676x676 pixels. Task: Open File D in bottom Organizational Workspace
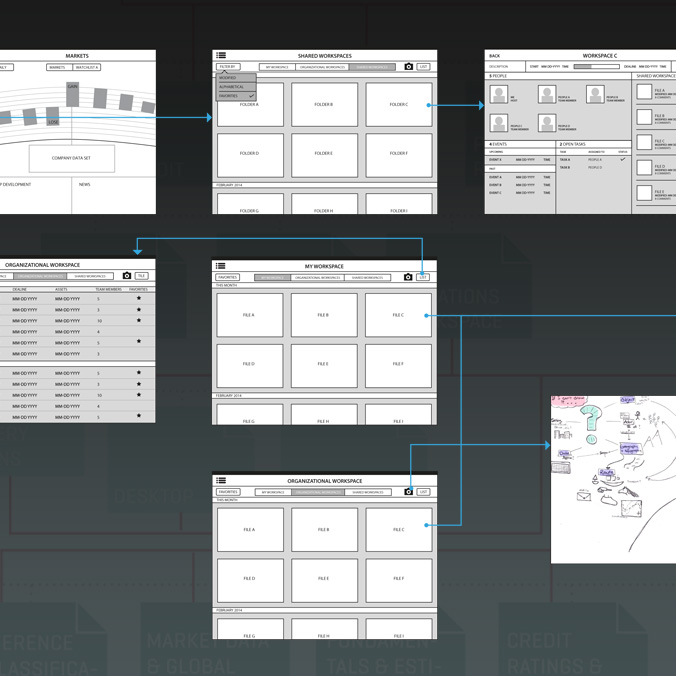coord(250,580)
